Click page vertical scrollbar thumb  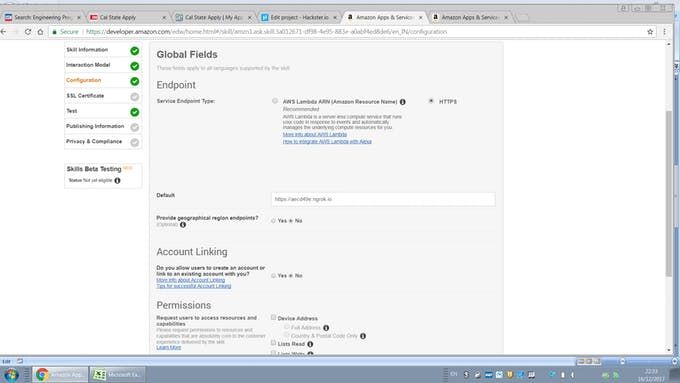point(669,193)
